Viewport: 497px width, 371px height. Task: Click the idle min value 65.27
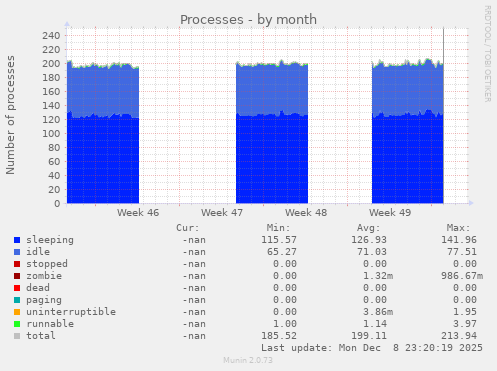[282, 252]
